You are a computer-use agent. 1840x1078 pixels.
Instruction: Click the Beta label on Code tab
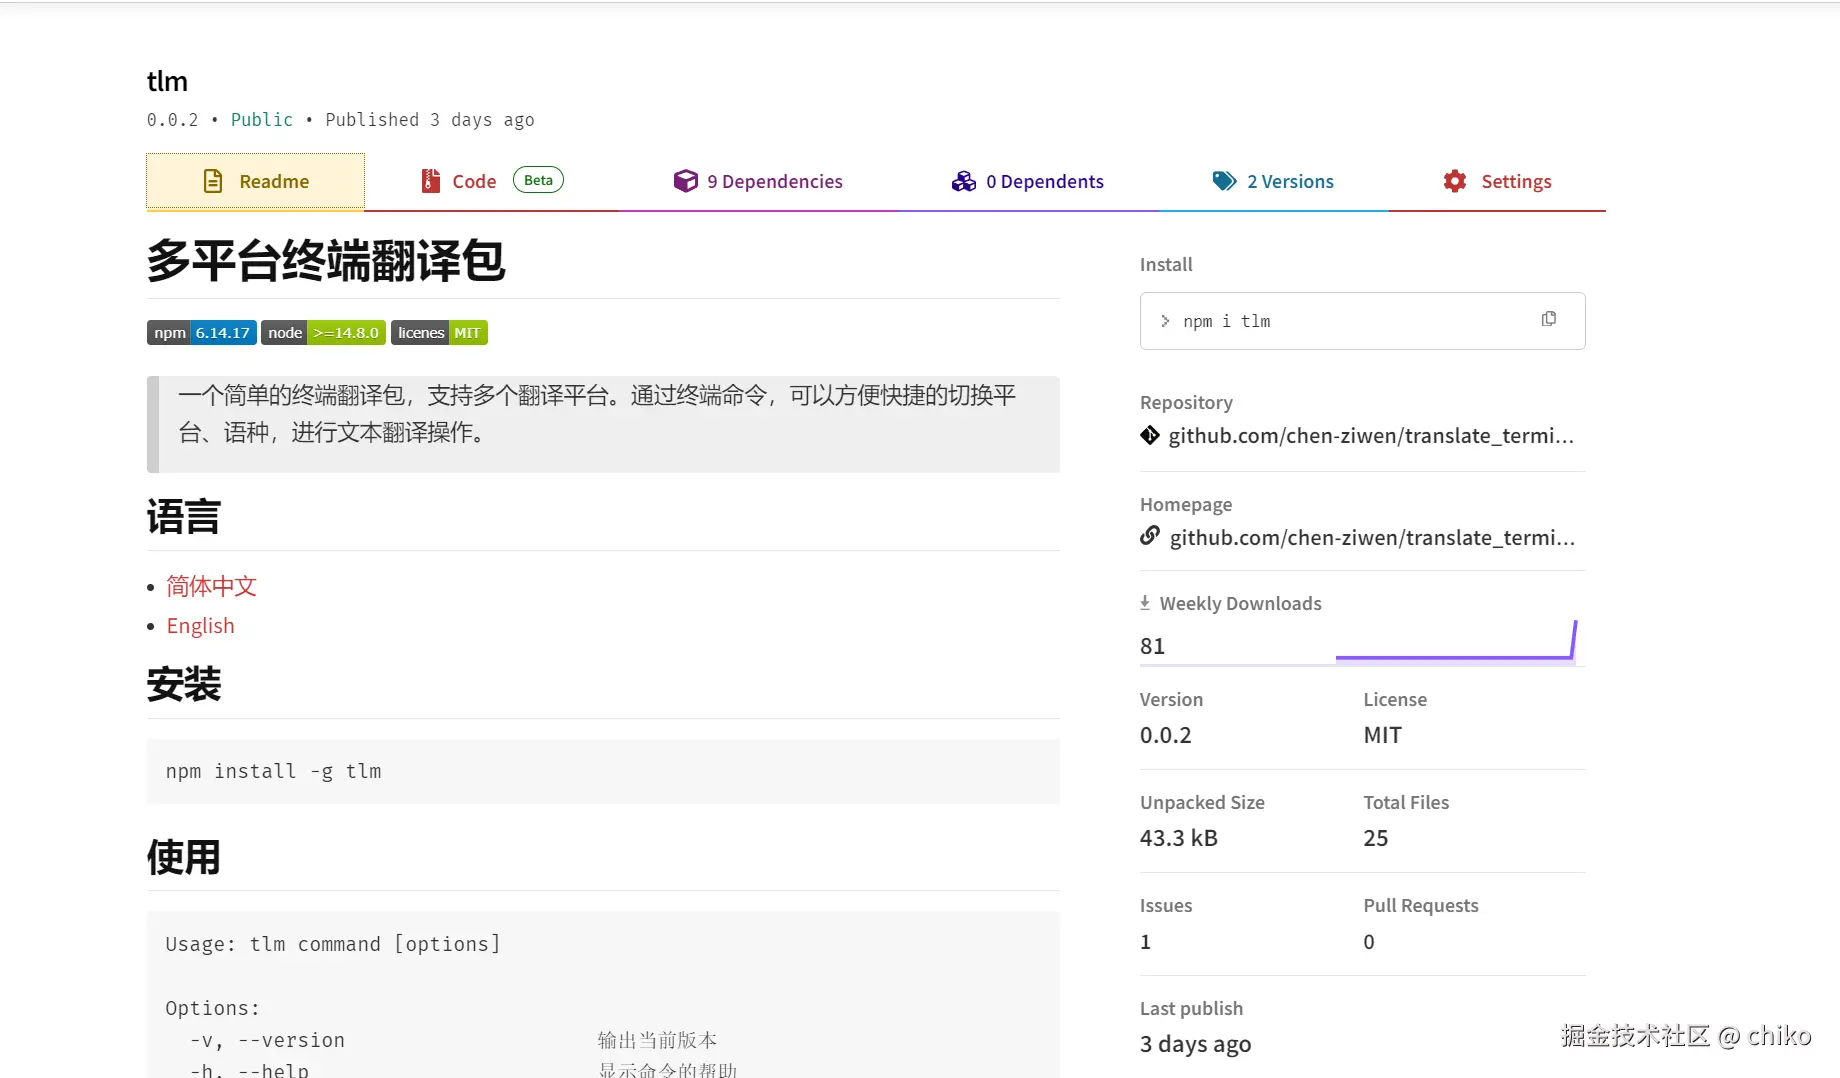tap(538, 180)
